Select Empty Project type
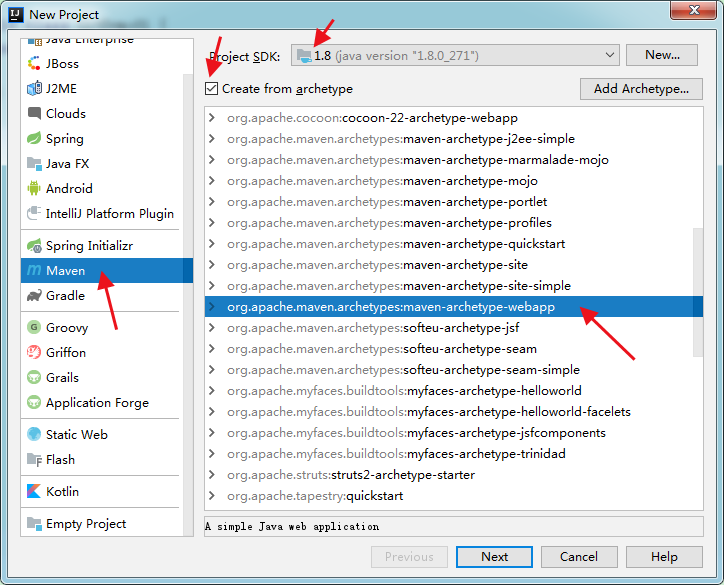This screenshot has height=585, width=724. click(102, 523)
